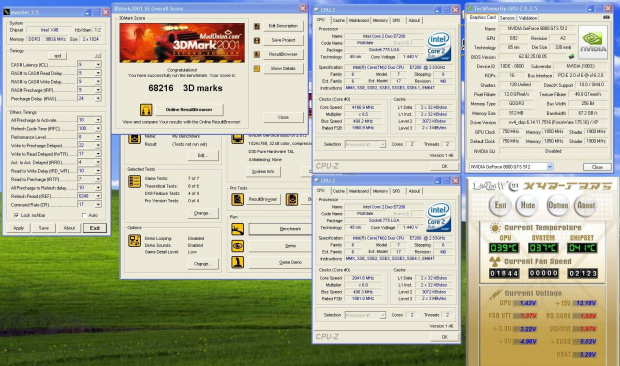620x366 pixels.
Task: Click the Online ResultBrowser icon
Action: pos(146,109)
